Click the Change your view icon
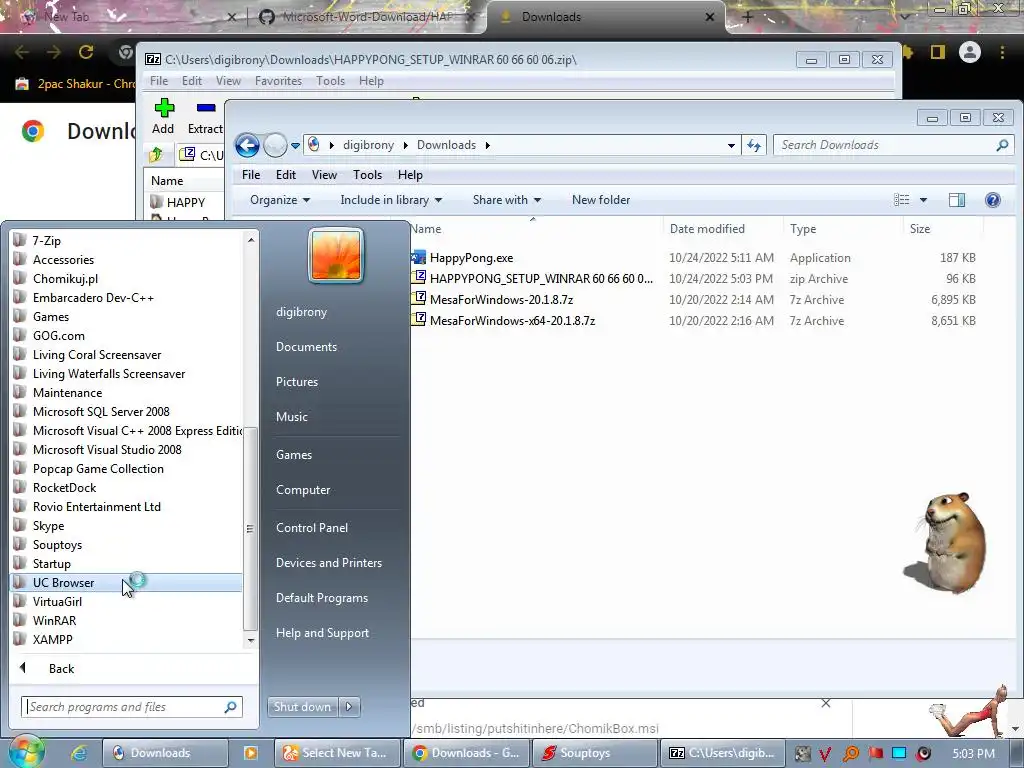Viewport: 1024px width, 768px height. point(902,200)
